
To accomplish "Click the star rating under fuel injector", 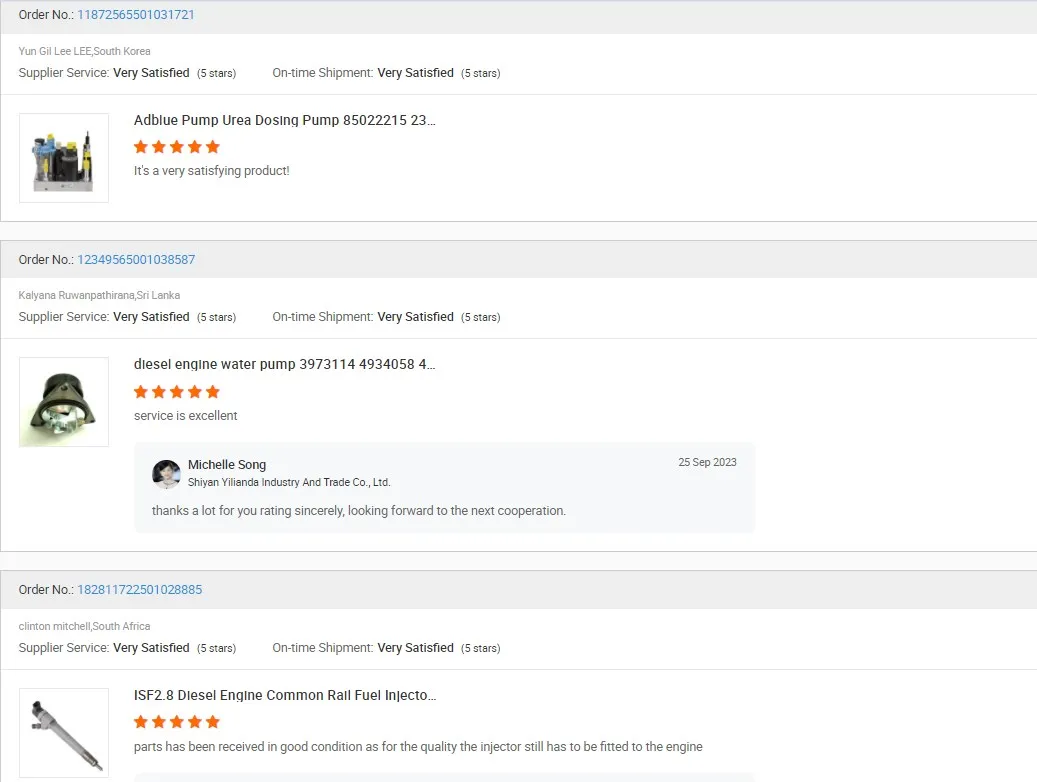I will click(177, 722).
